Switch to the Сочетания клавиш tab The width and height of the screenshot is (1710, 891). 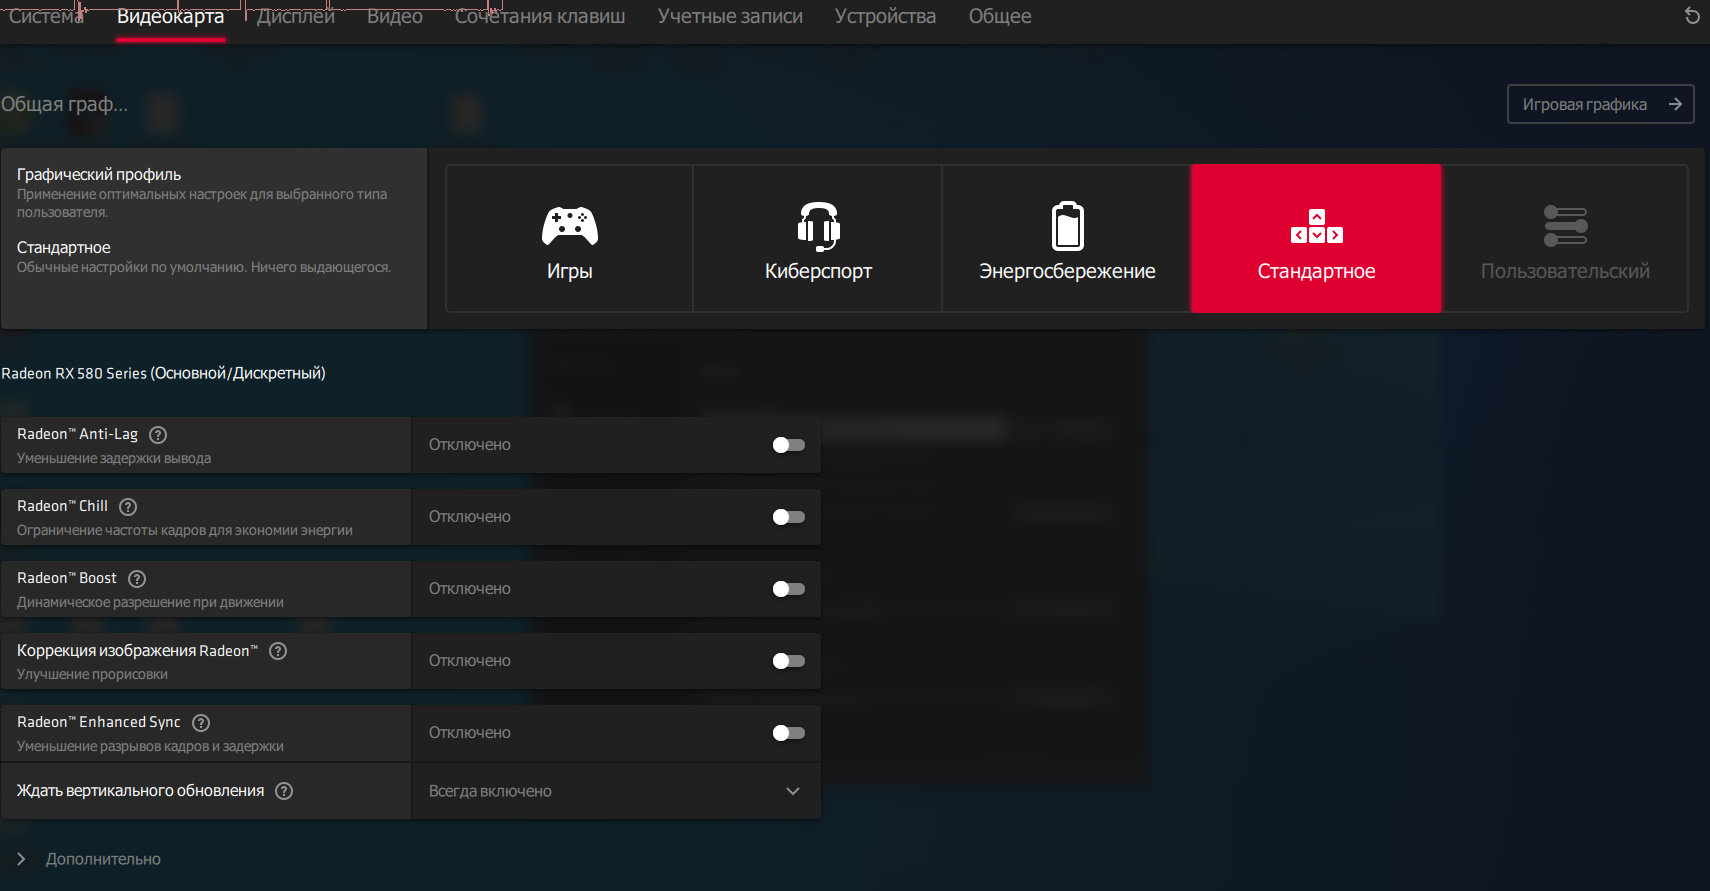tap(540, 16)
